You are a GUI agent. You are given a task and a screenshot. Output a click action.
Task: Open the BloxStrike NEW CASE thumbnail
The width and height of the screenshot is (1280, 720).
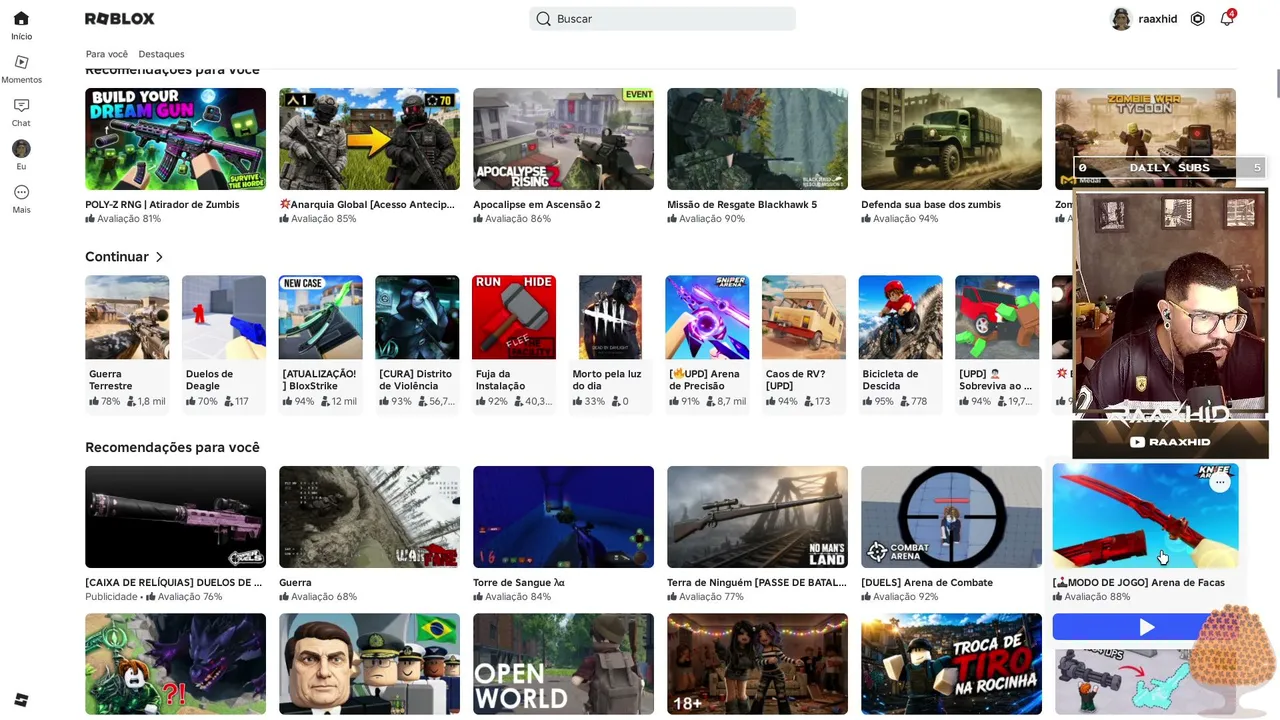pos(320,317)
